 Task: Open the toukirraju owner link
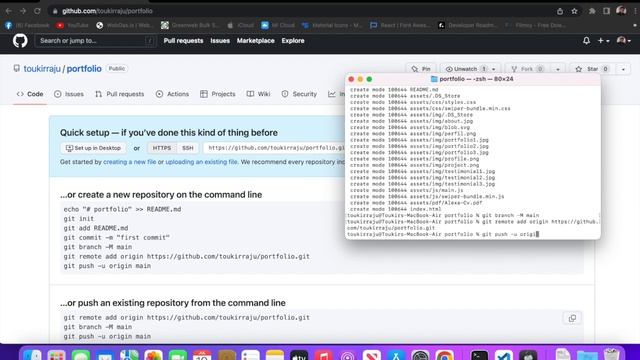(42, 69)
